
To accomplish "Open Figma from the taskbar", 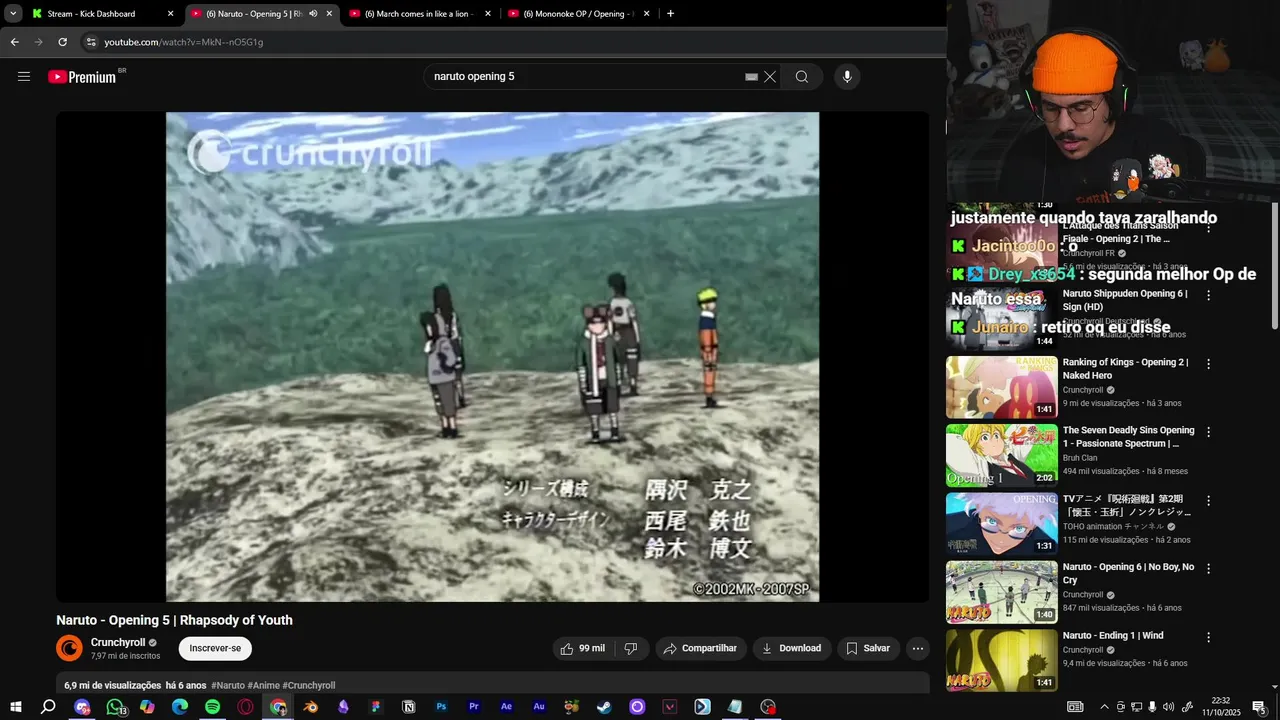I will (x=376, y=707).
